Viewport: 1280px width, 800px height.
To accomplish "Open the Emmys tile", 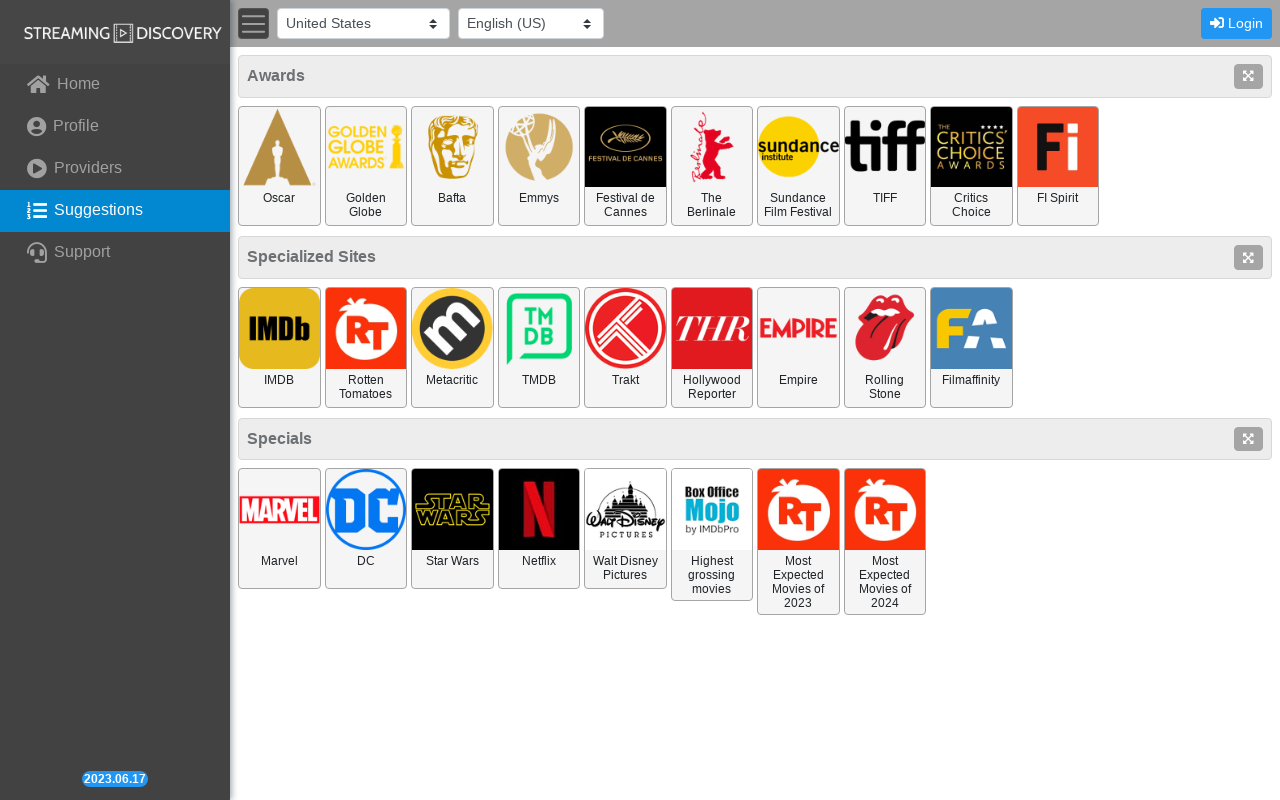I will (x=539, y=166).
